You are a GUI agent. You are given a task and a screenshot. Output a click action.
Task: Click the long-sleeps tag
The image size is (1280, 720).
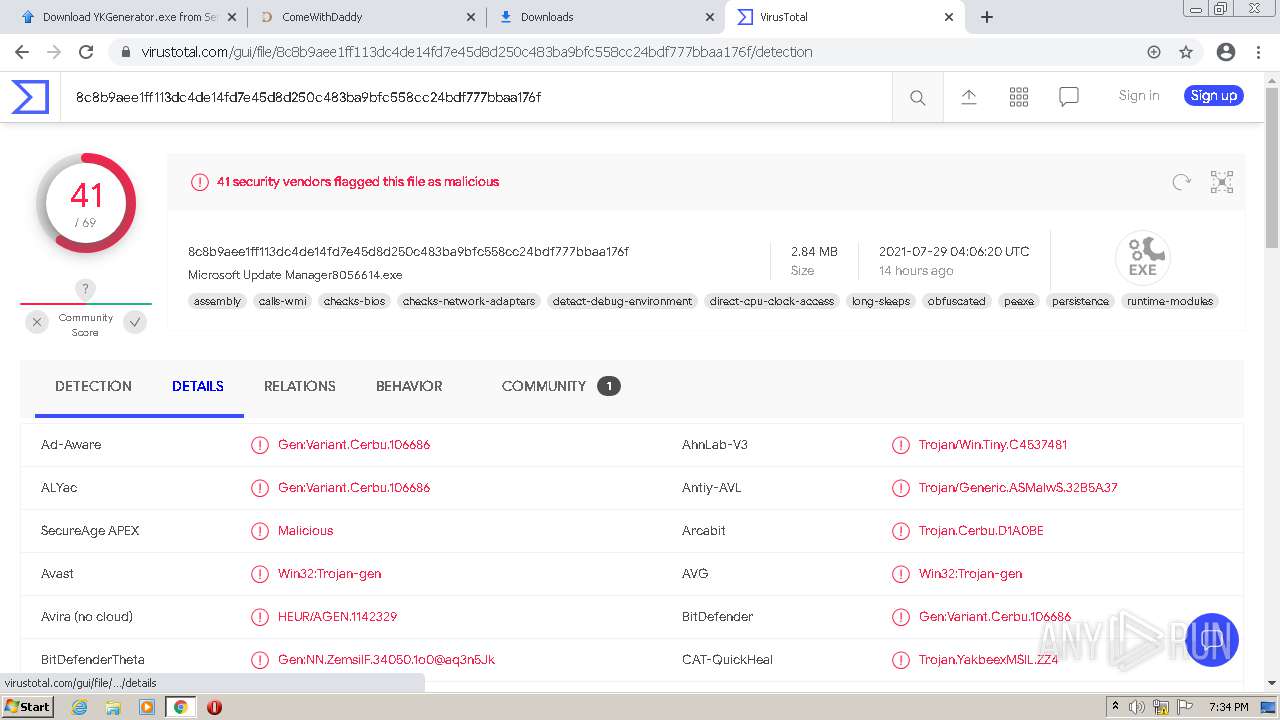(881, 301)
